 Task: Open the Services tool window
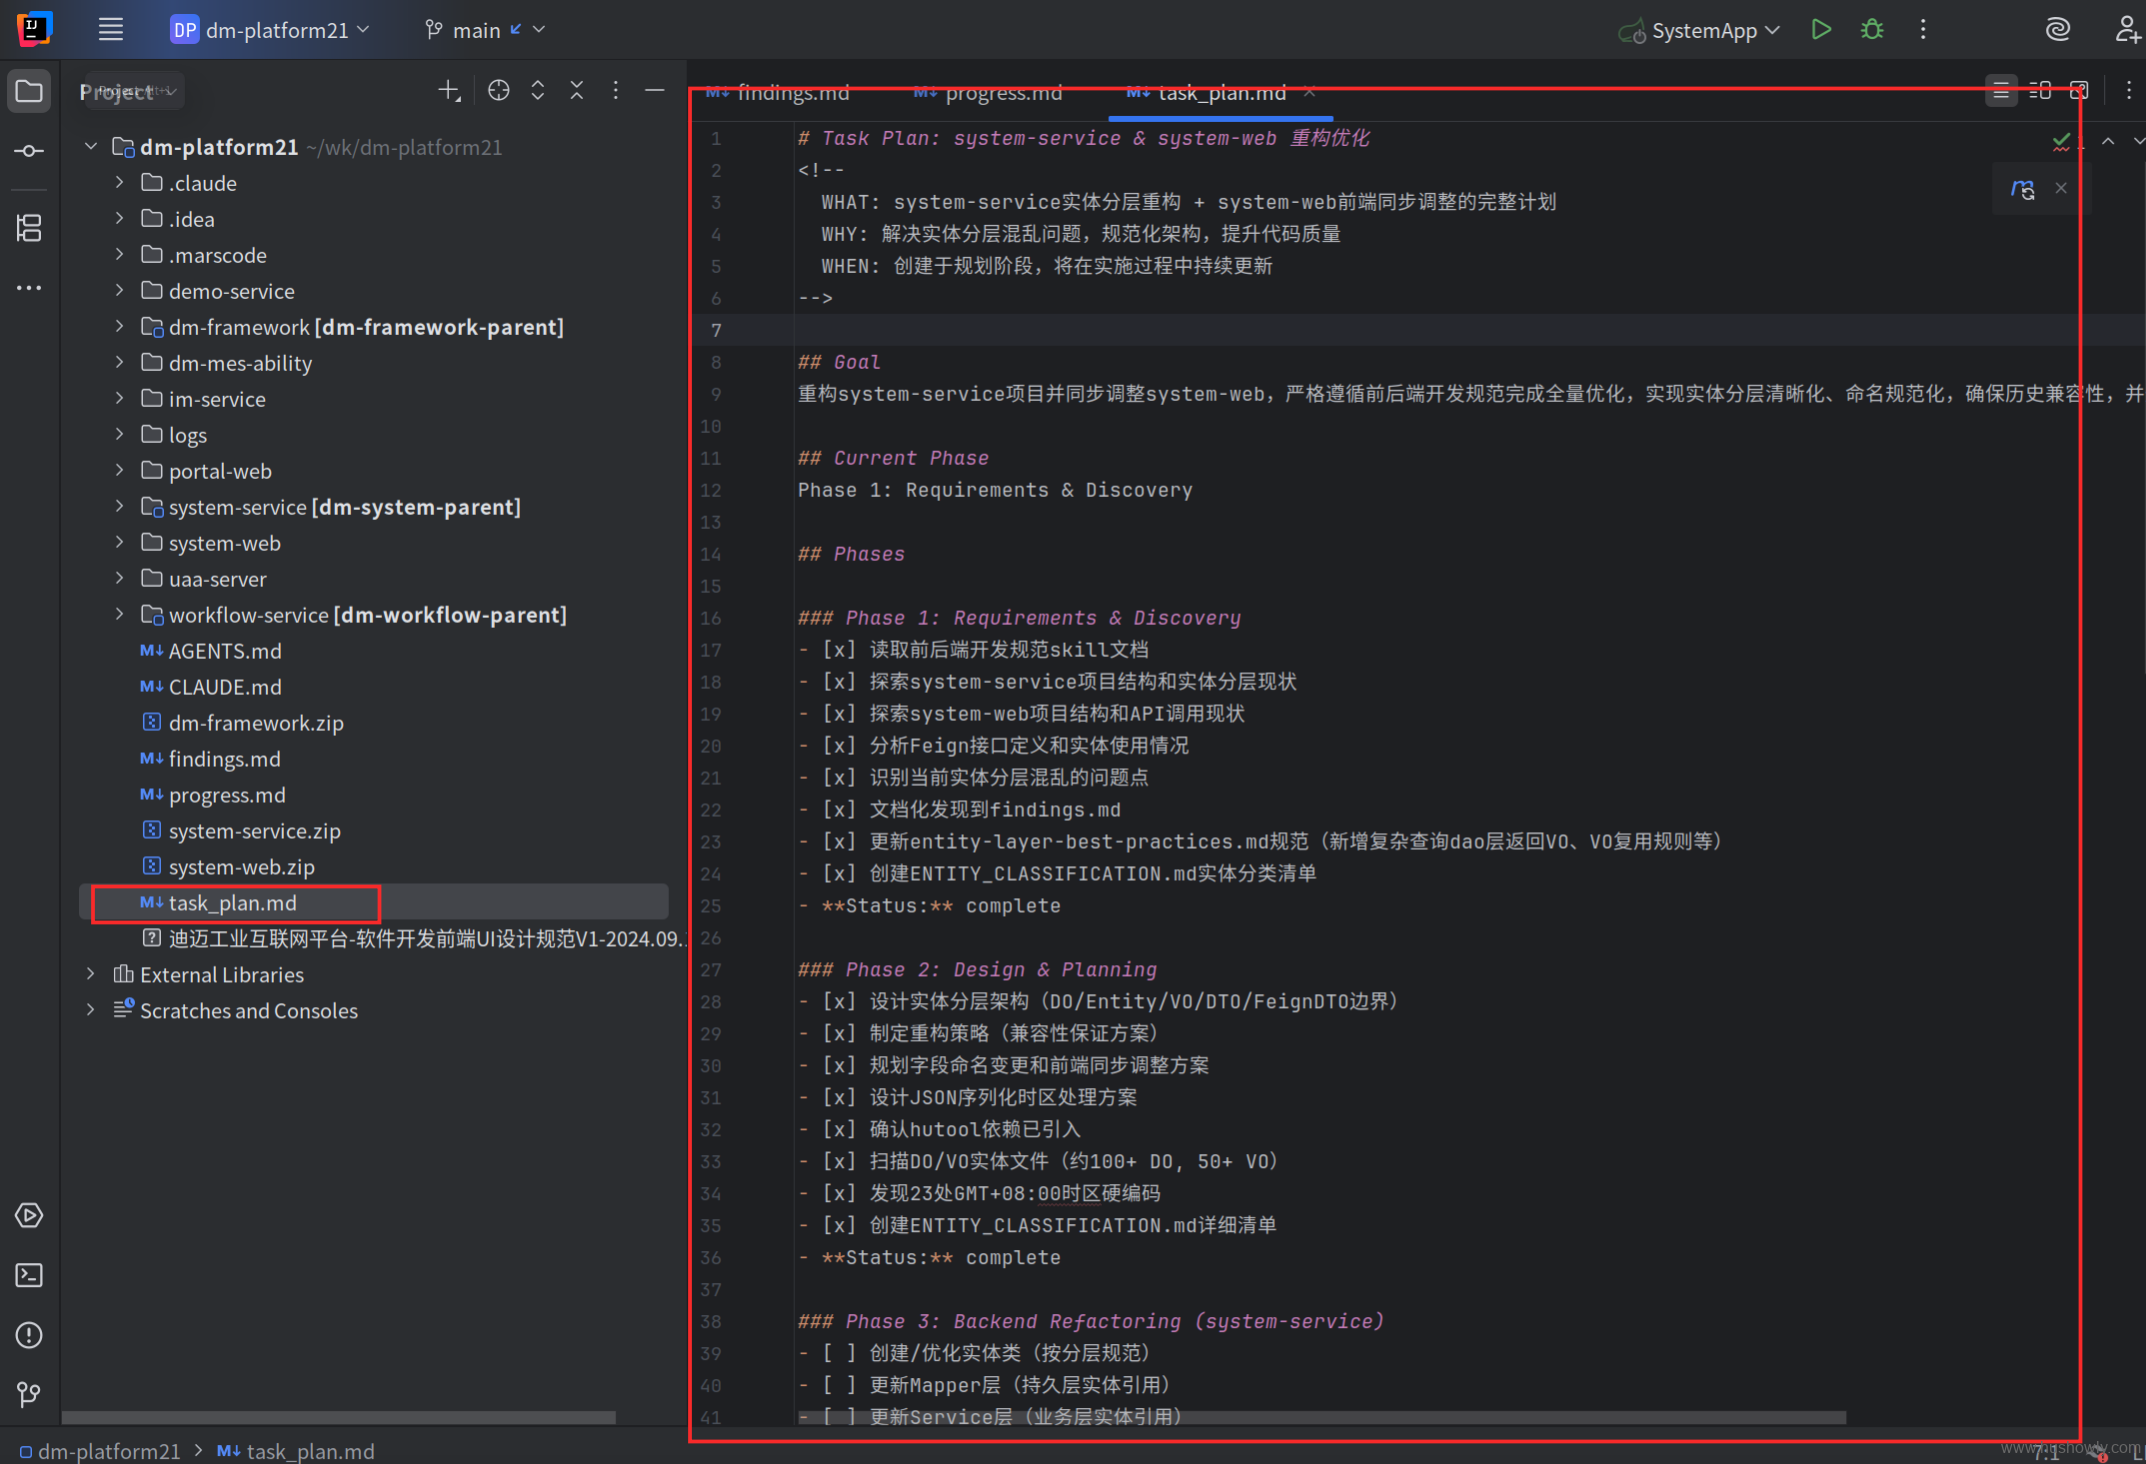[29, 1215]
